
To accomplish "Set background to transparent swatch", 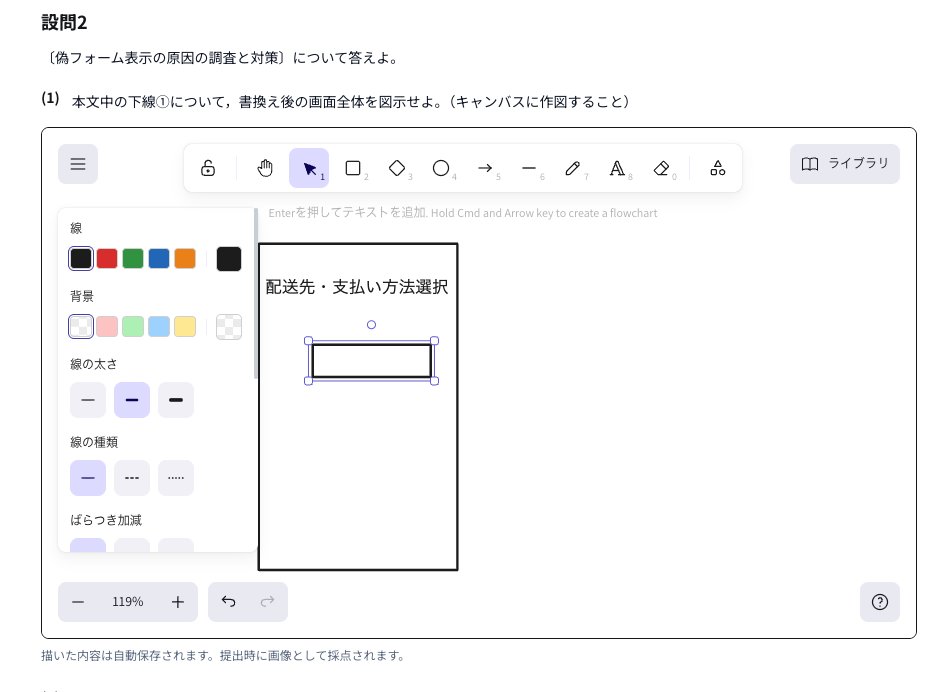I will [81, 326].
